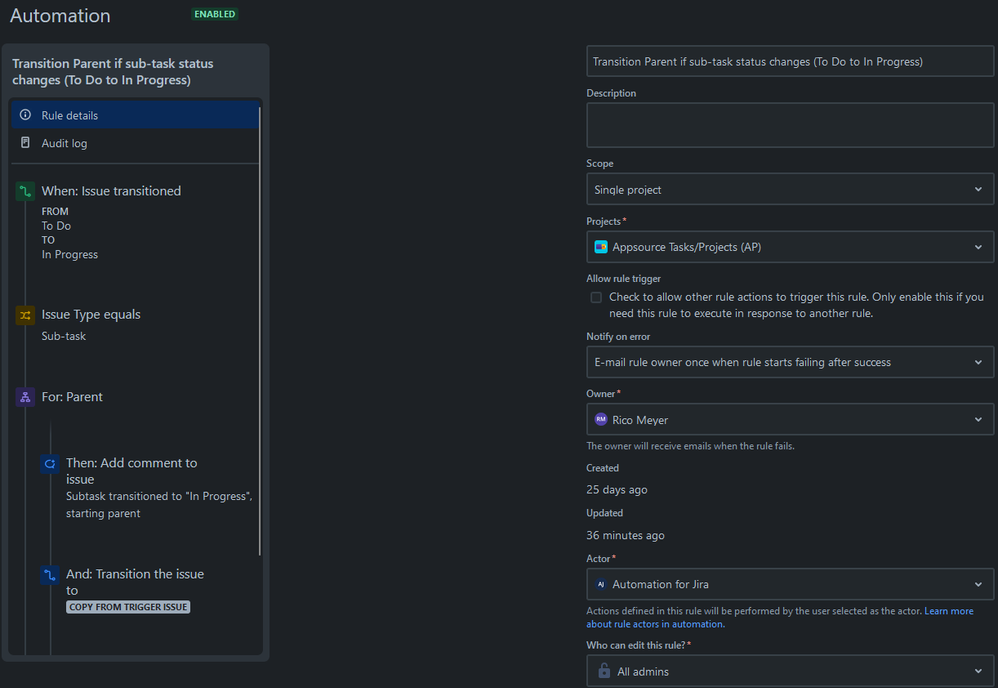Click the Description text area

pyautogui.click(x=789, y=125)
